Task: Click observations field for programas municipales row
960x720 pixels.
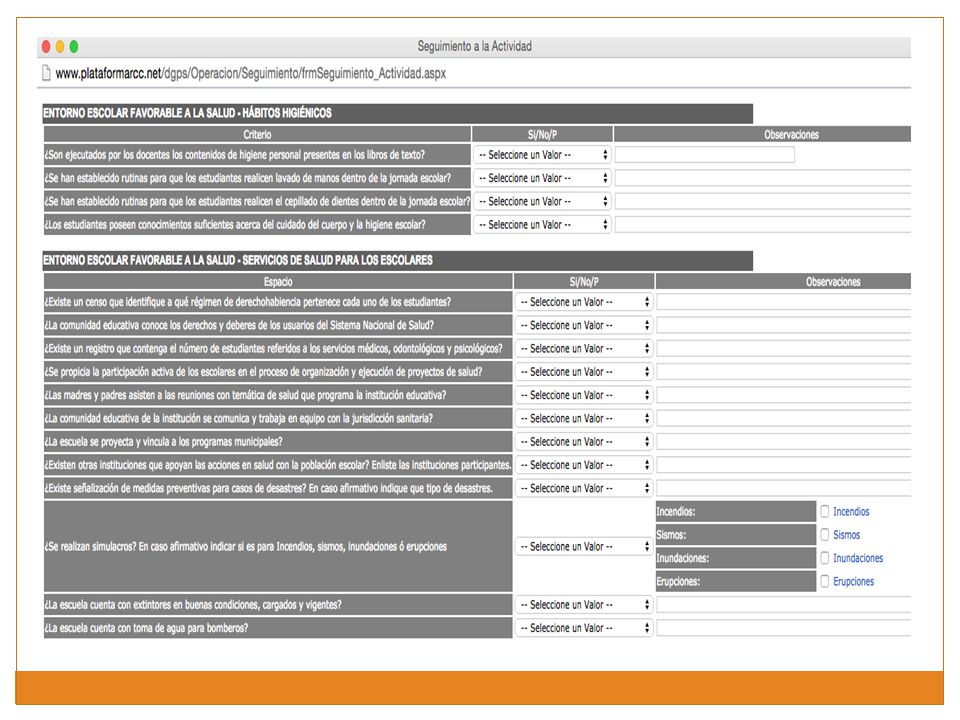Action: click(x=784, y=441)
